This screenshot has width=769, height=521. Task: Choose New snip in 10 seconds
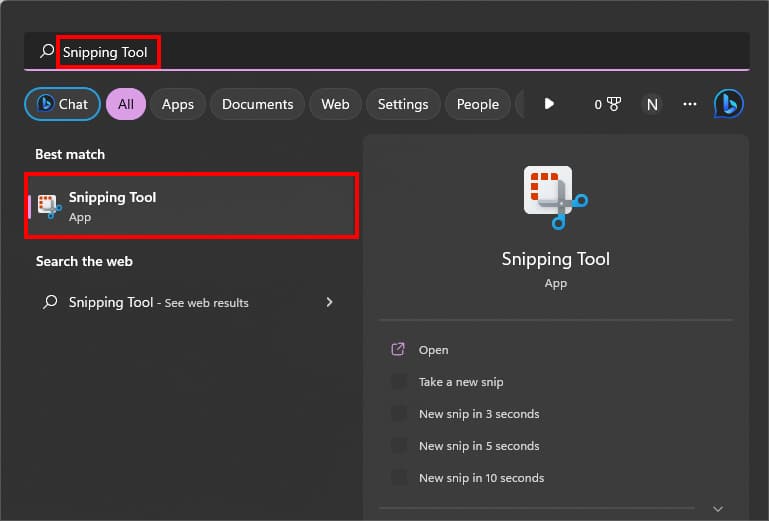[x=482, y=478]
